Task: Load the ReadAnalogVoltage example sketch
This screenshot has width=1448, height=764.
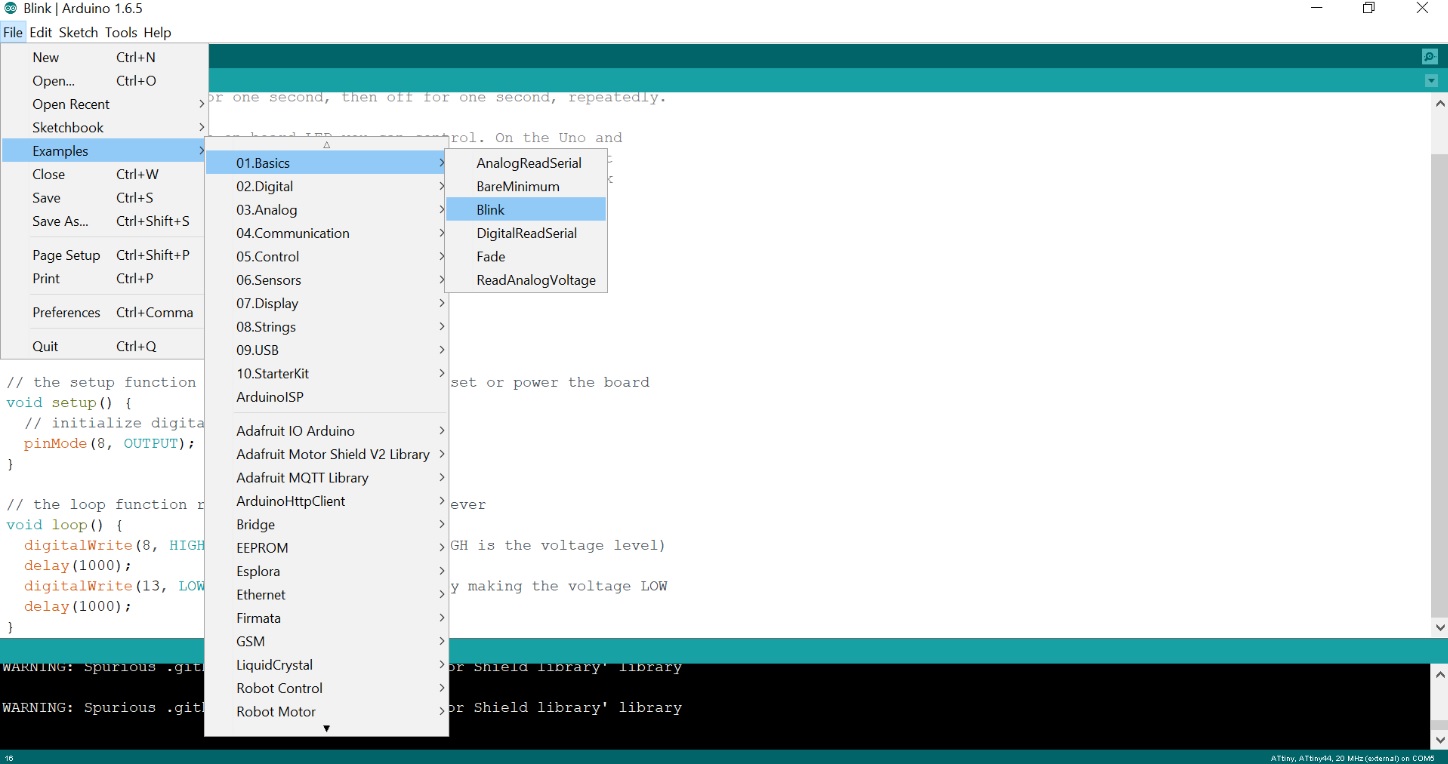Action: tap(526, 280)
